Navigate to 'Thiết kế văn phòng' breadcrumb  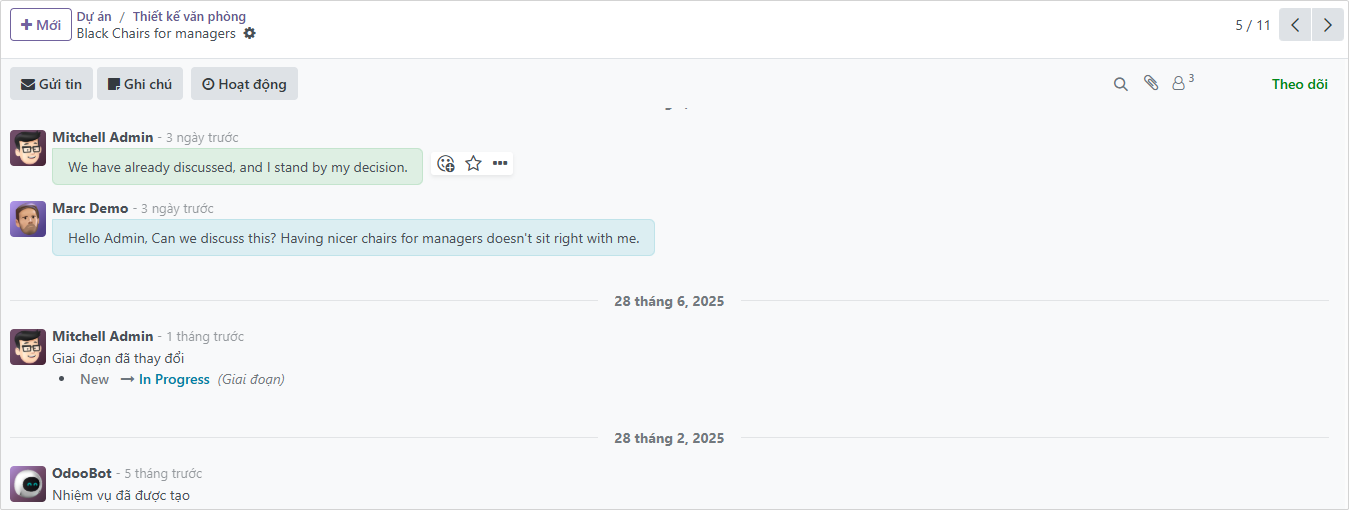(189, 16)
